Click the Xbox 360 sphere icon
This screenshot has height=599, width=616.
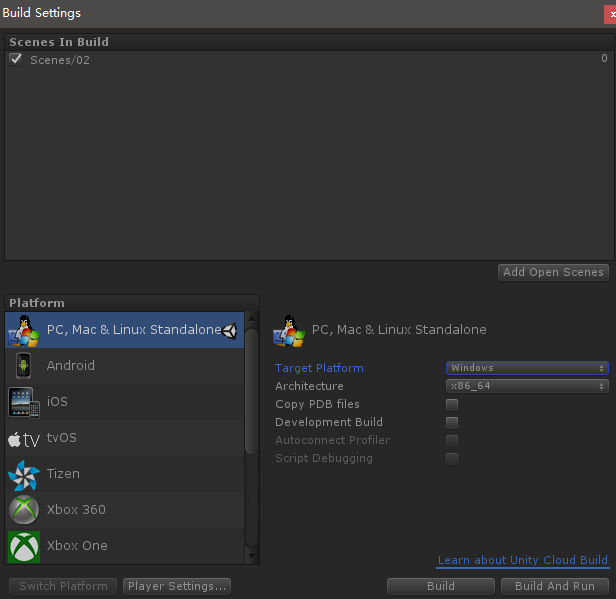pyautogui.click(x=24, y=510)
